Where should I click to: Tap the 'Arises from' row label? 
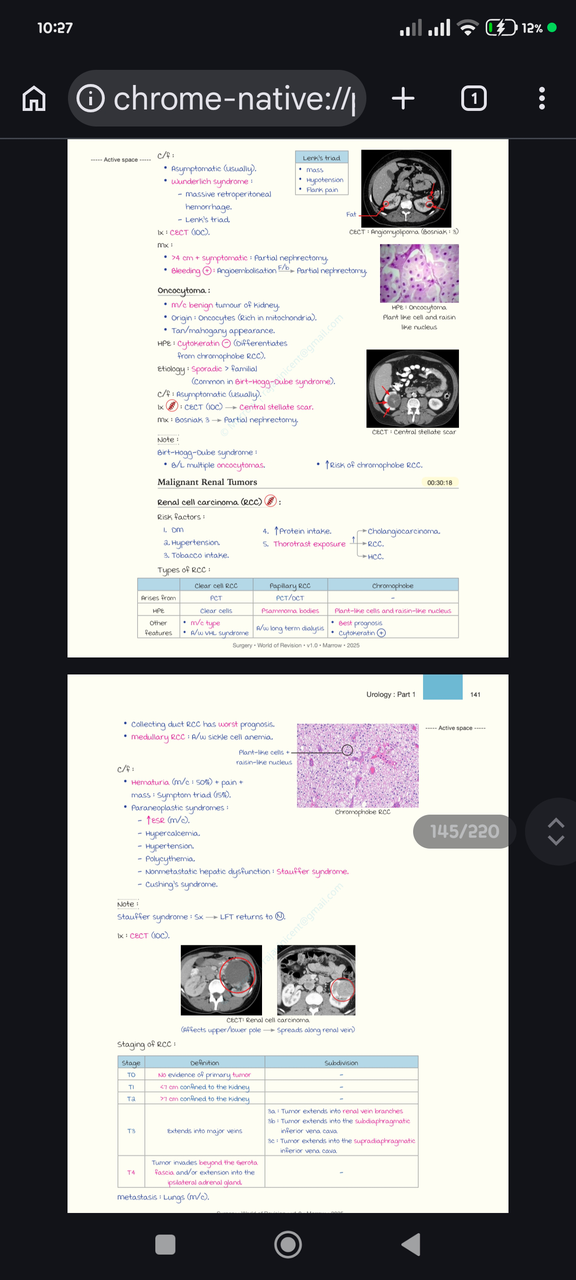158,597
